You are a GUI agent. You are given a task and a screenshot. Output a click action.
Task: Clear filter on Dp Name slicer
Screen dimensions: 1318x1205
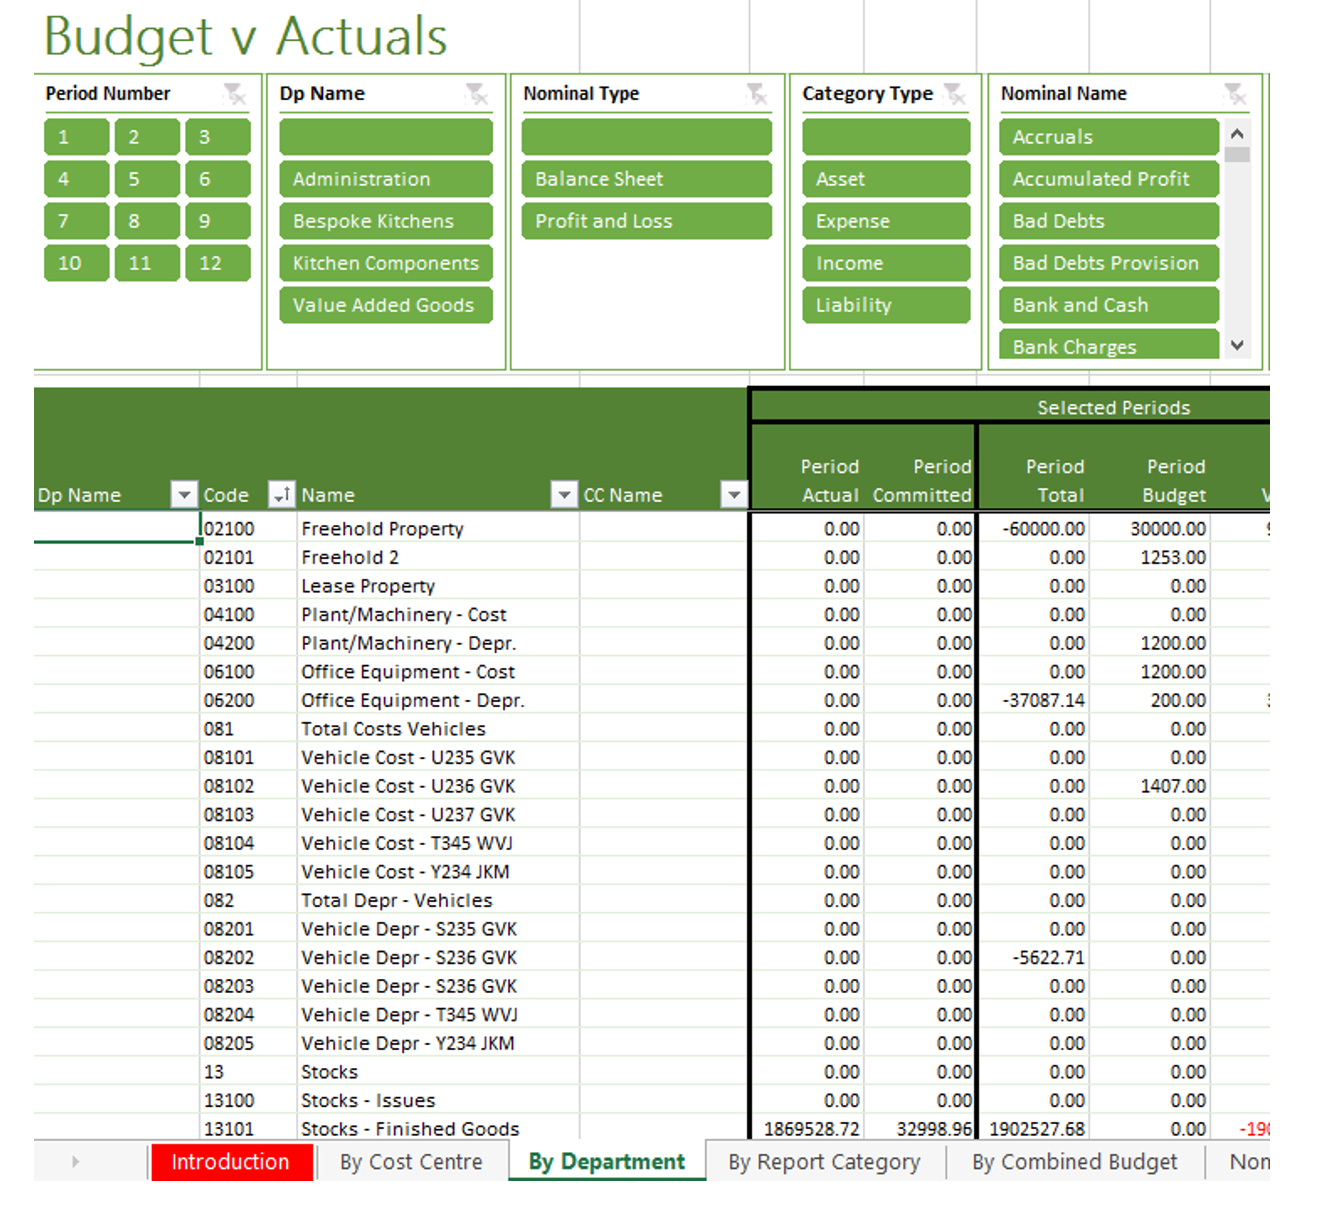pos(477,94)
